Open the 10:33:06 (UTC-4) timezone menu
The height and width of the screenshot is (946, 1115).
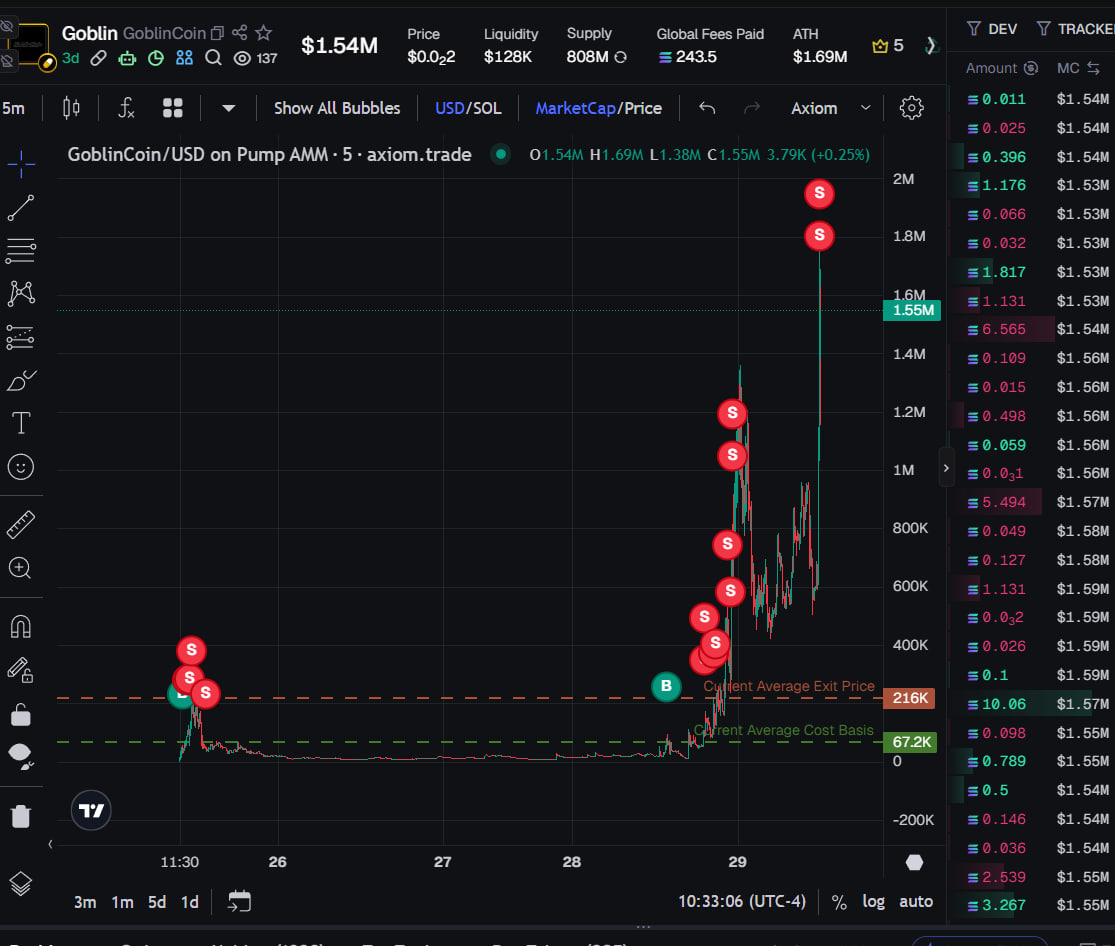(x=742, y=902)
